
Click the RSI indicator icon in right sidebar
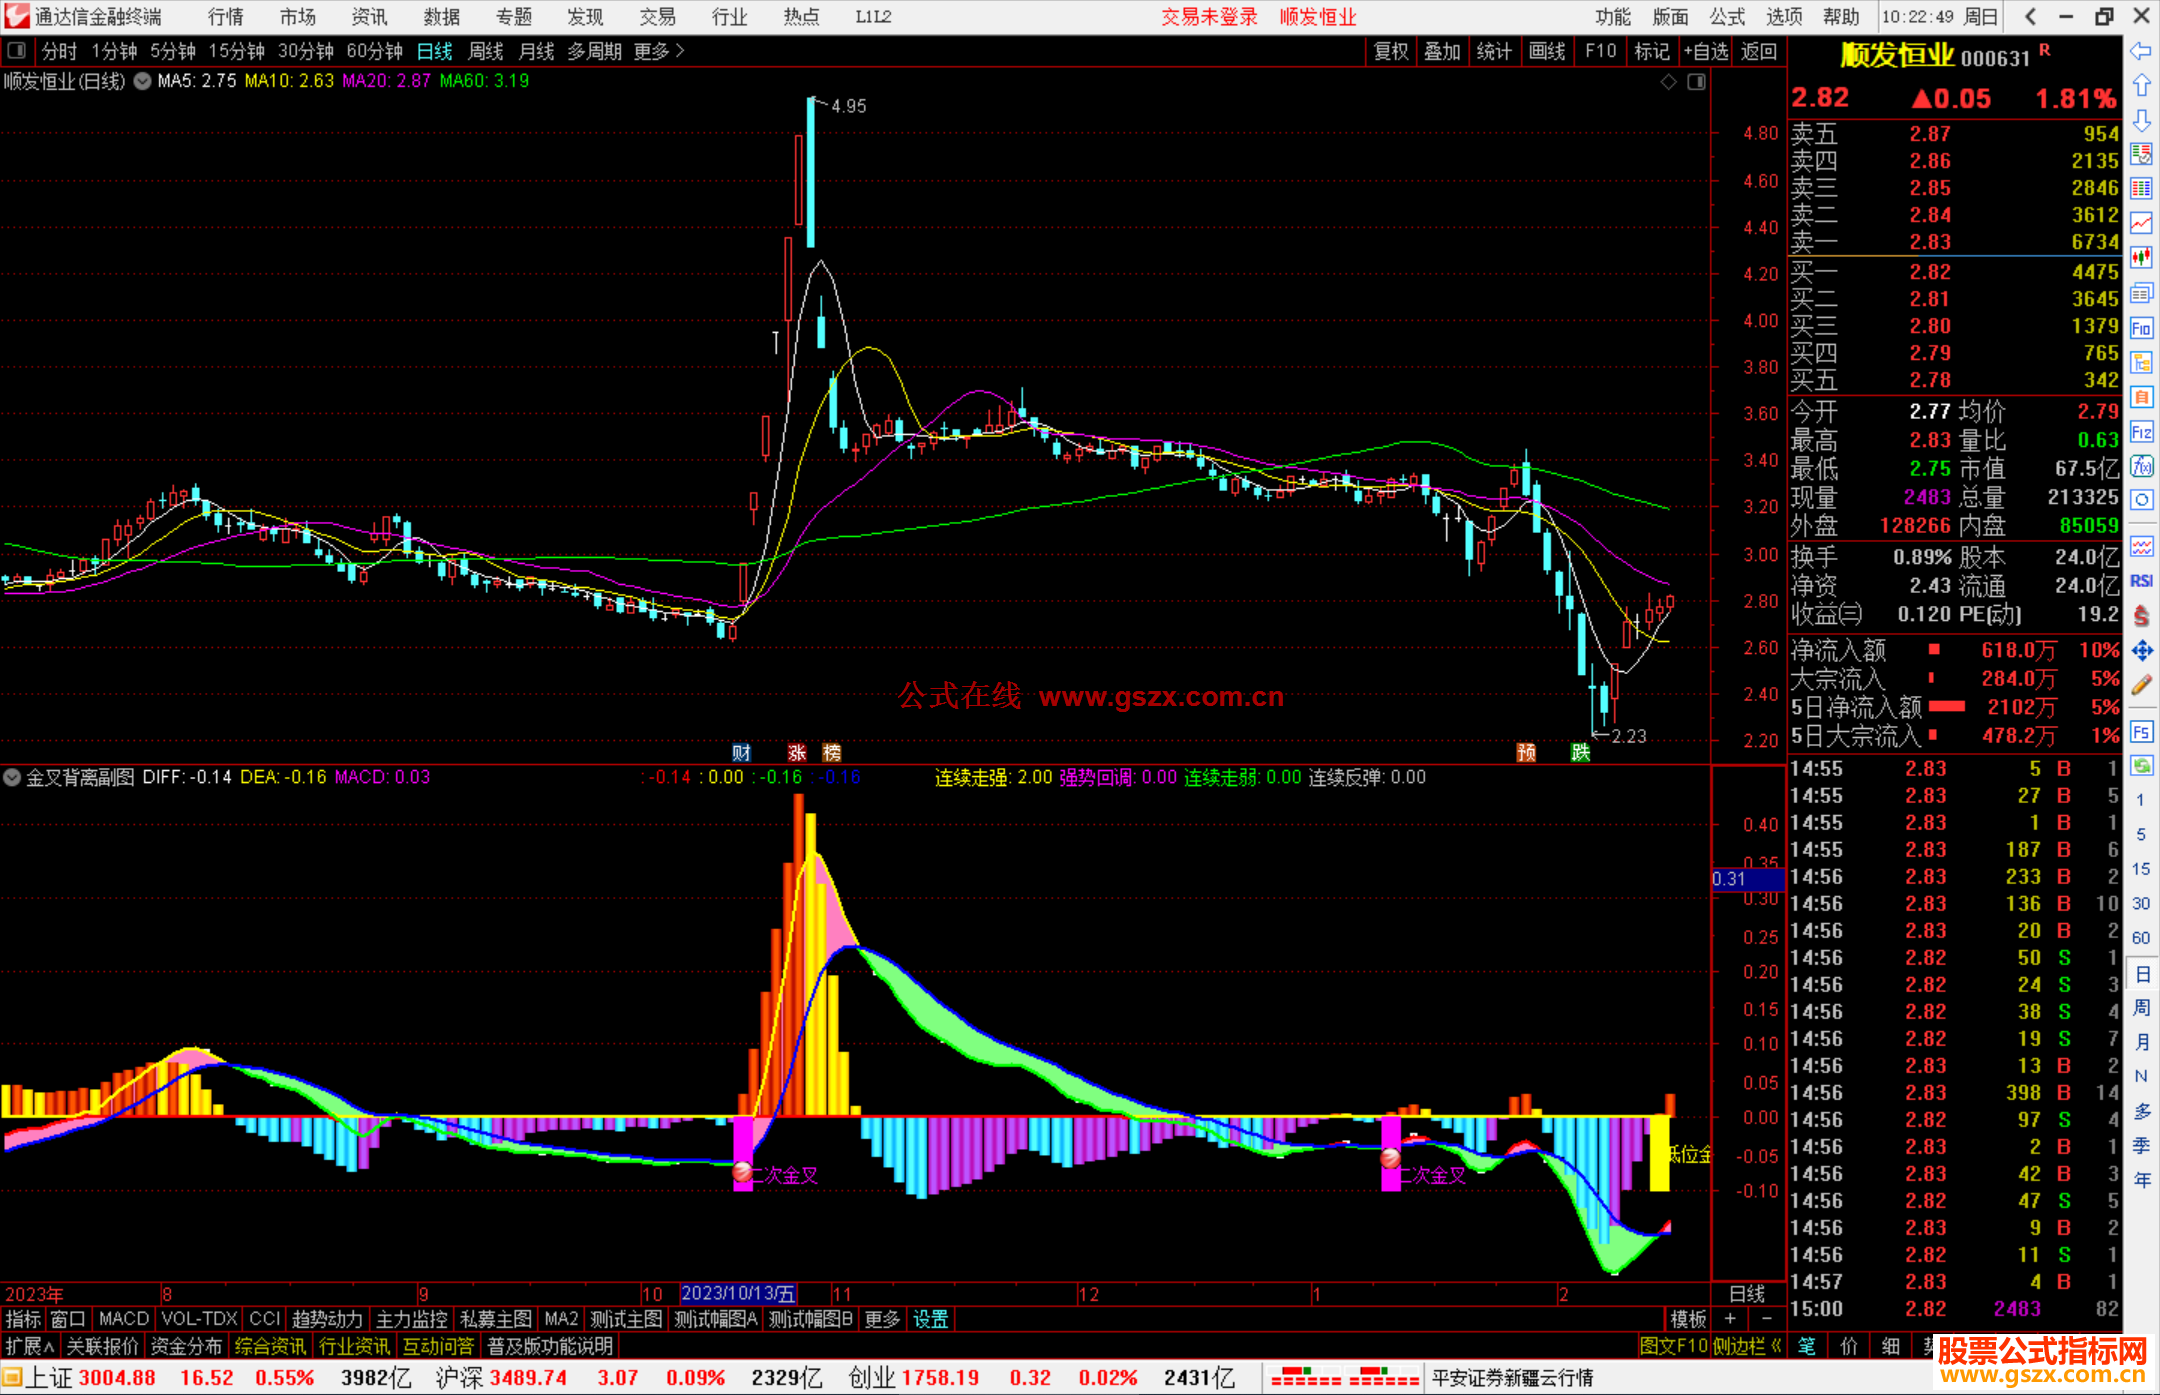click(x=2141, y=581)
